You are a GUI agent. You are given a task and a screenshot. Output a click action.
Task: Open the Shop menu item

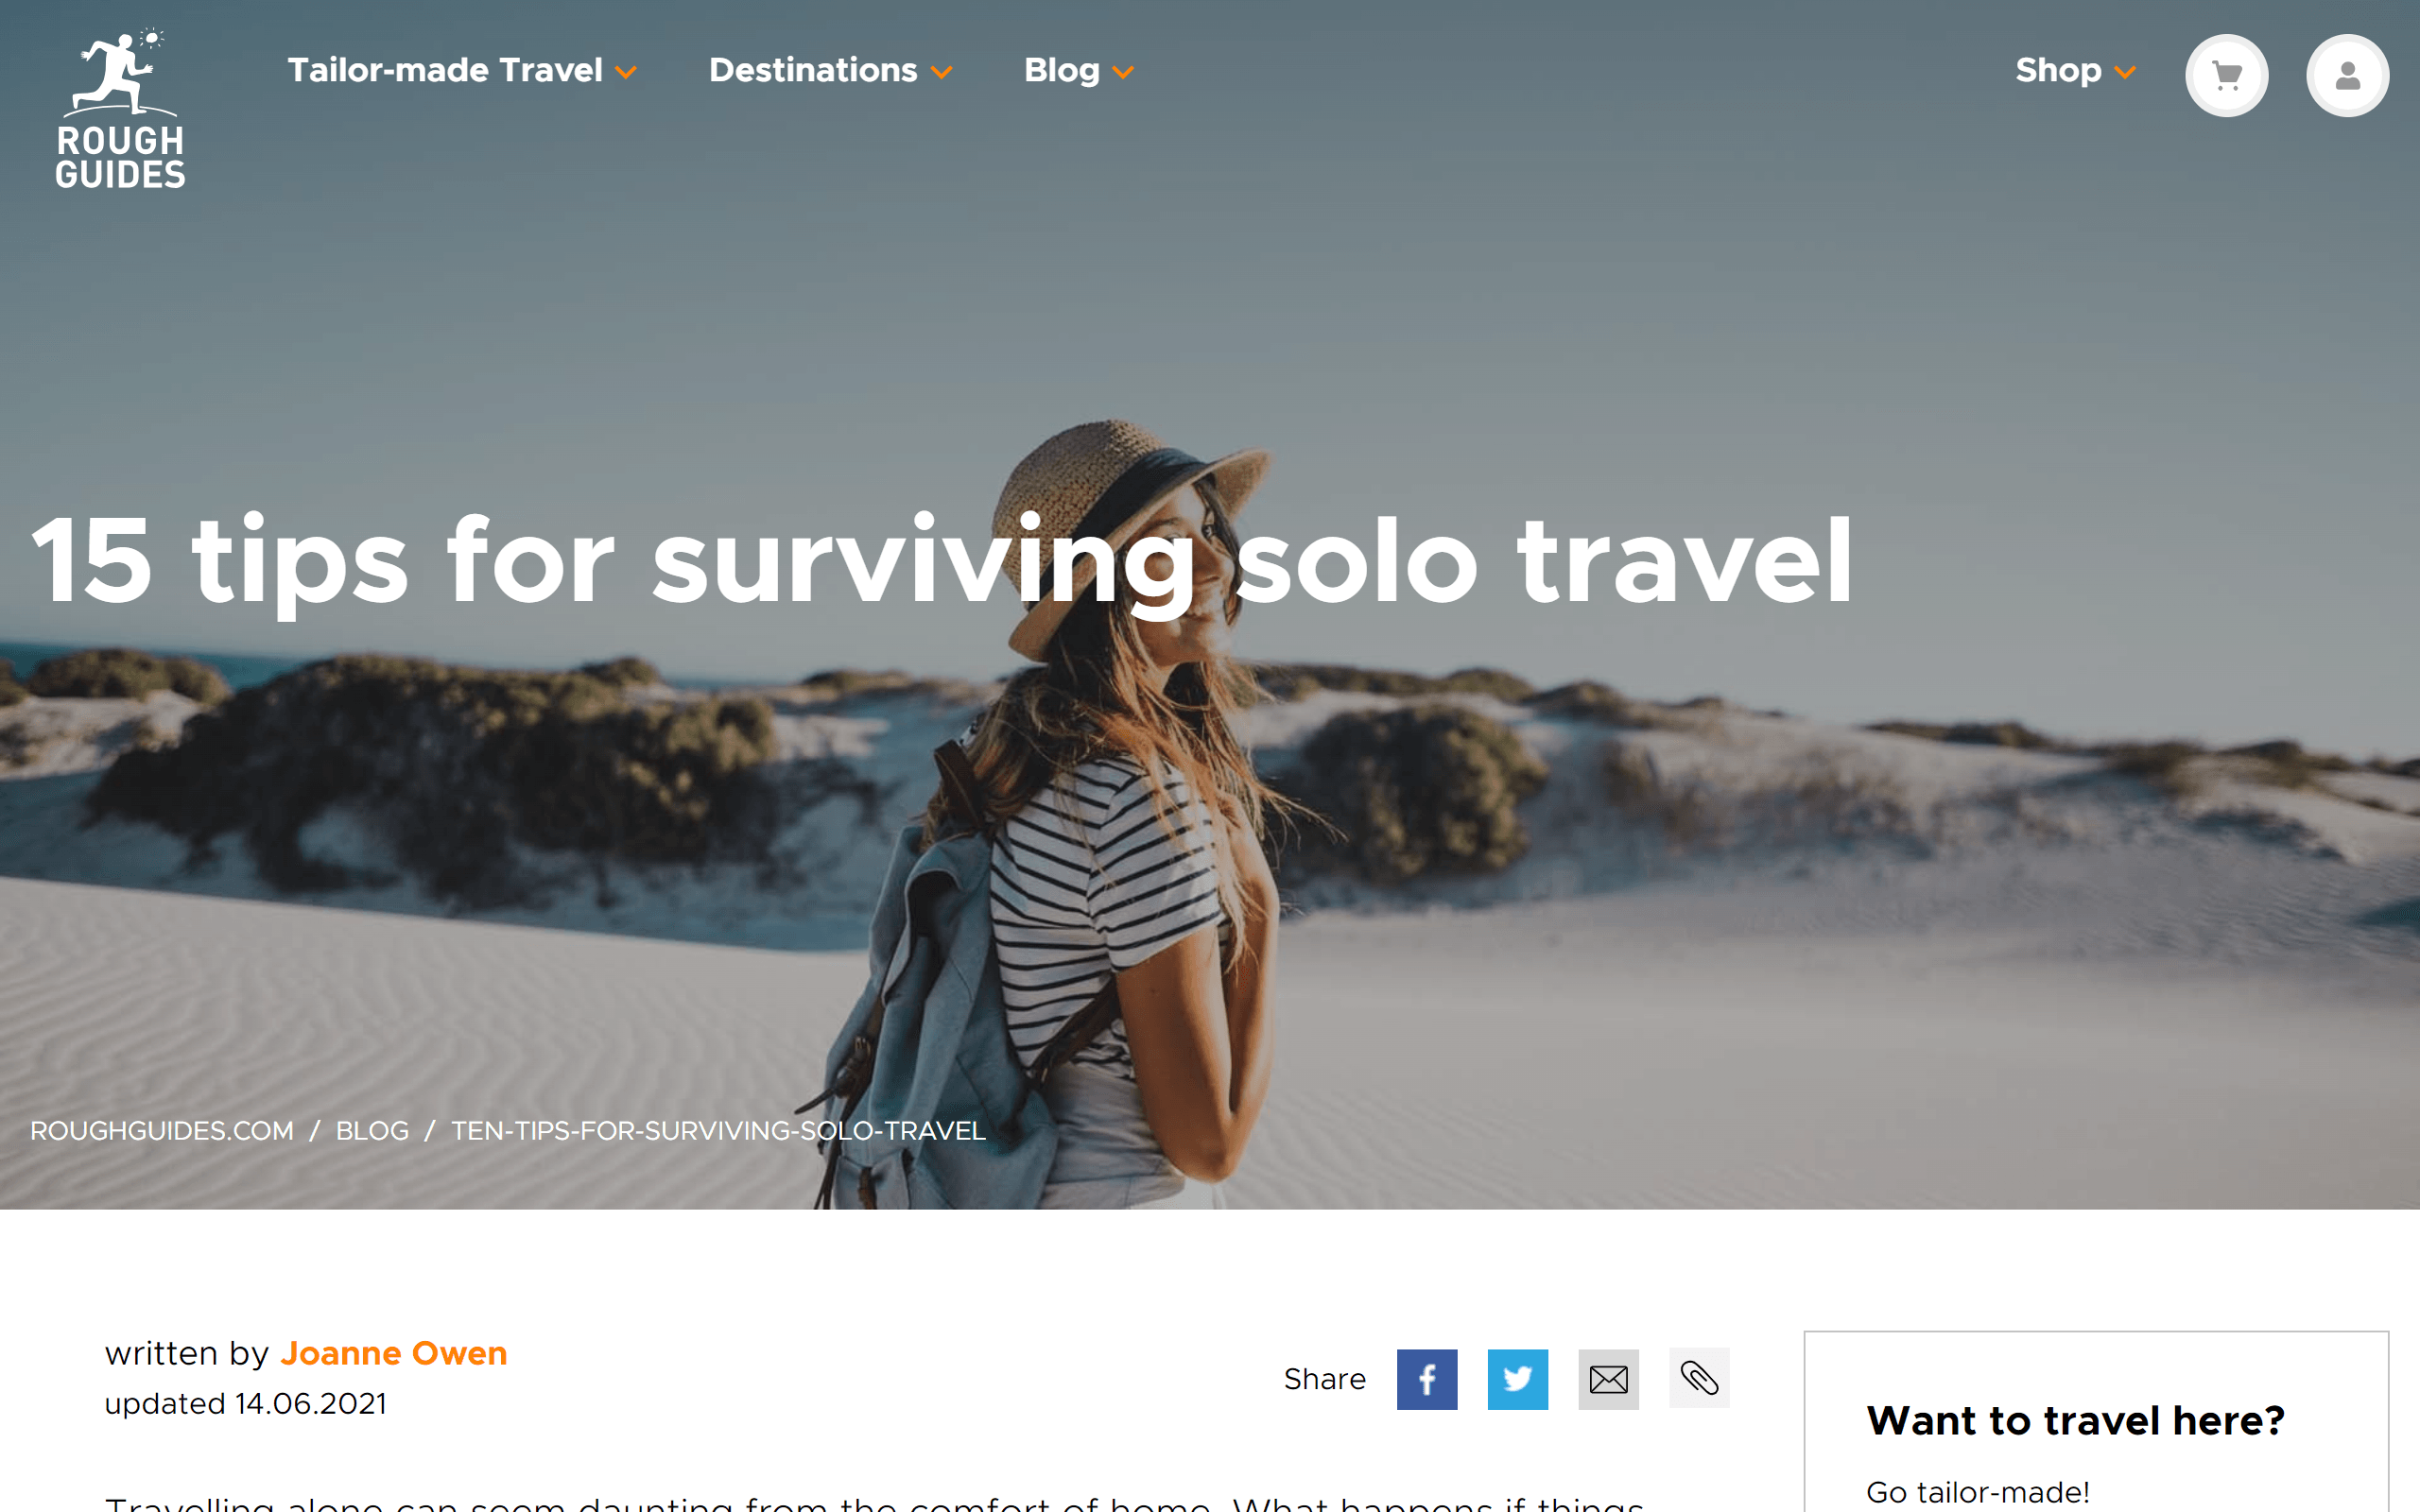pos(2058,70)
